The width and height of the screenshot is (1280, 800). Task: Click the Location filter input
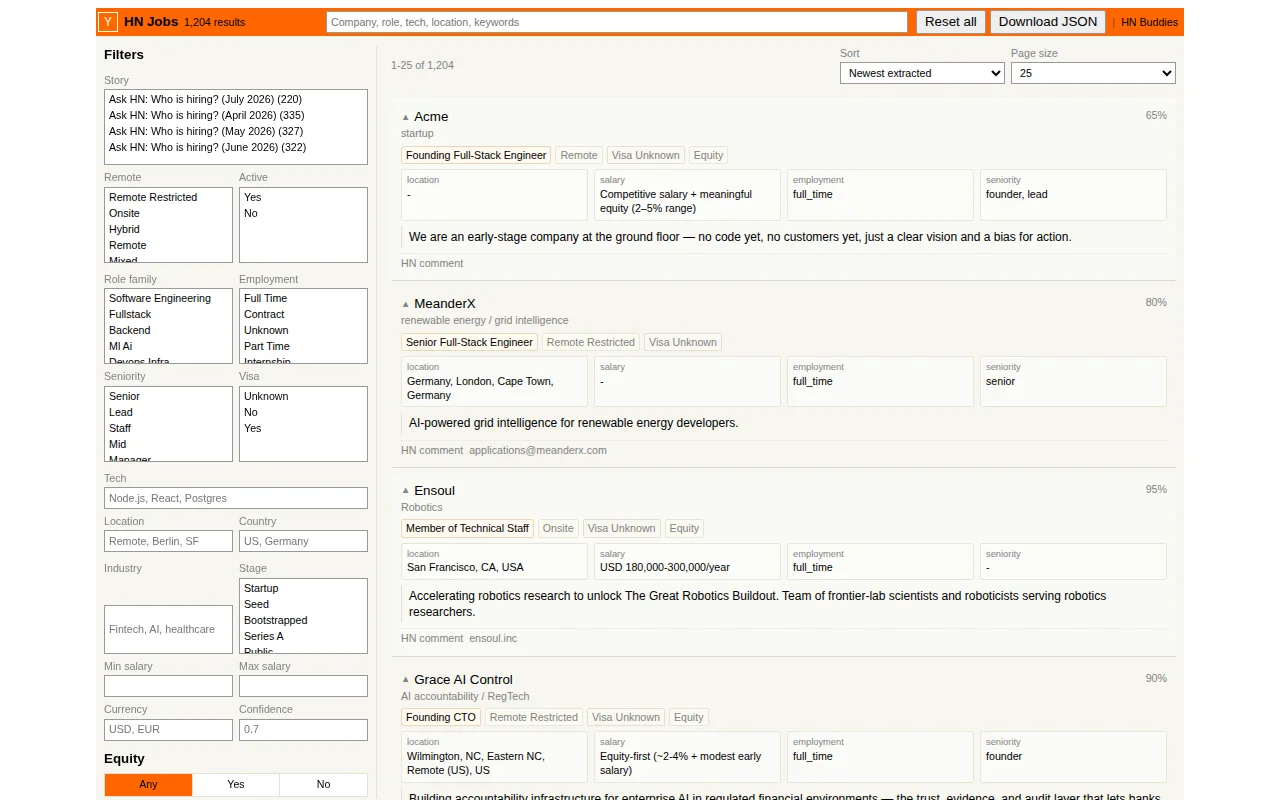click(168, 541)
